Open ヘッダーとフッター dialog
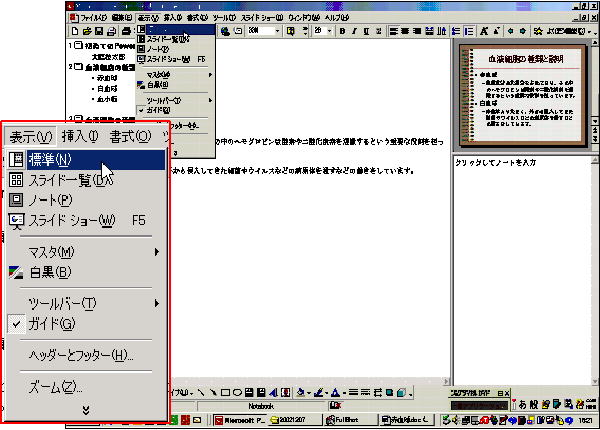The image size is (600, 430). coord(80,355)
